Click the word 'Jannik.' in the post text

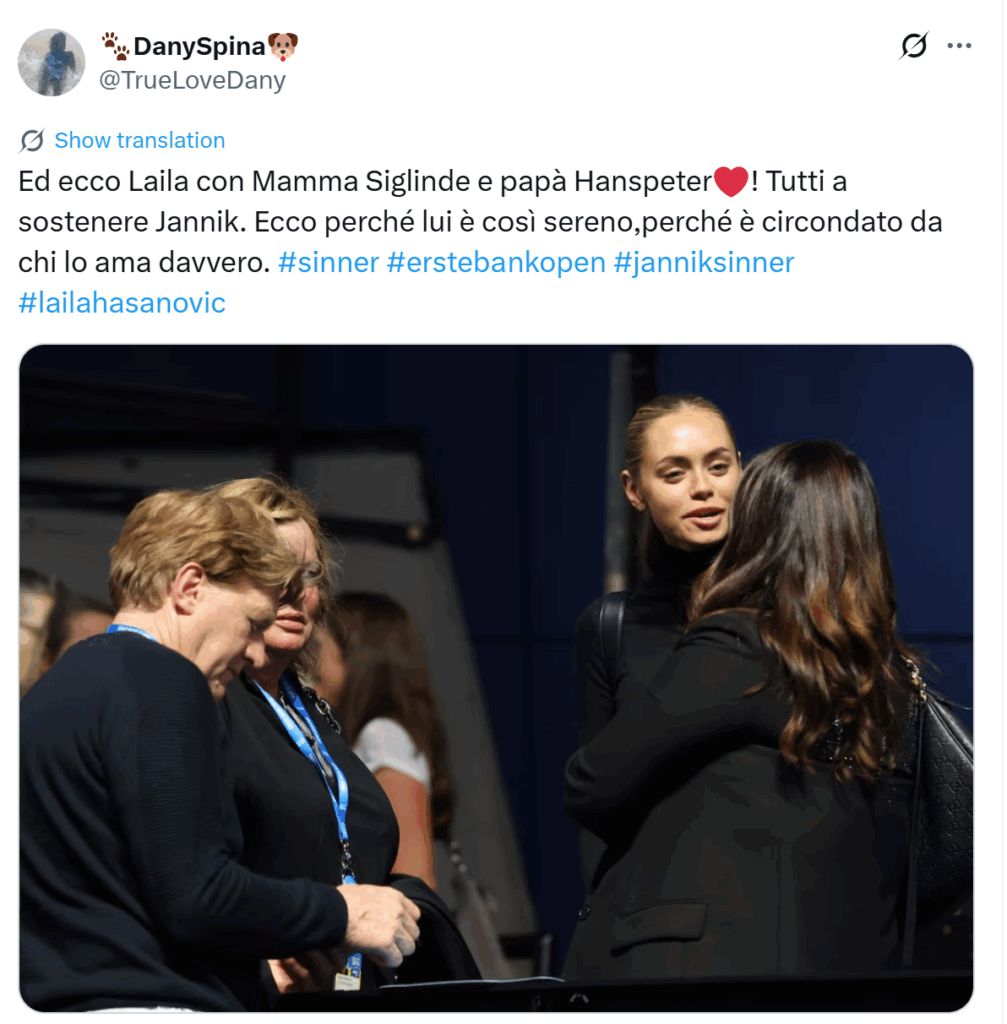point(200,222)
